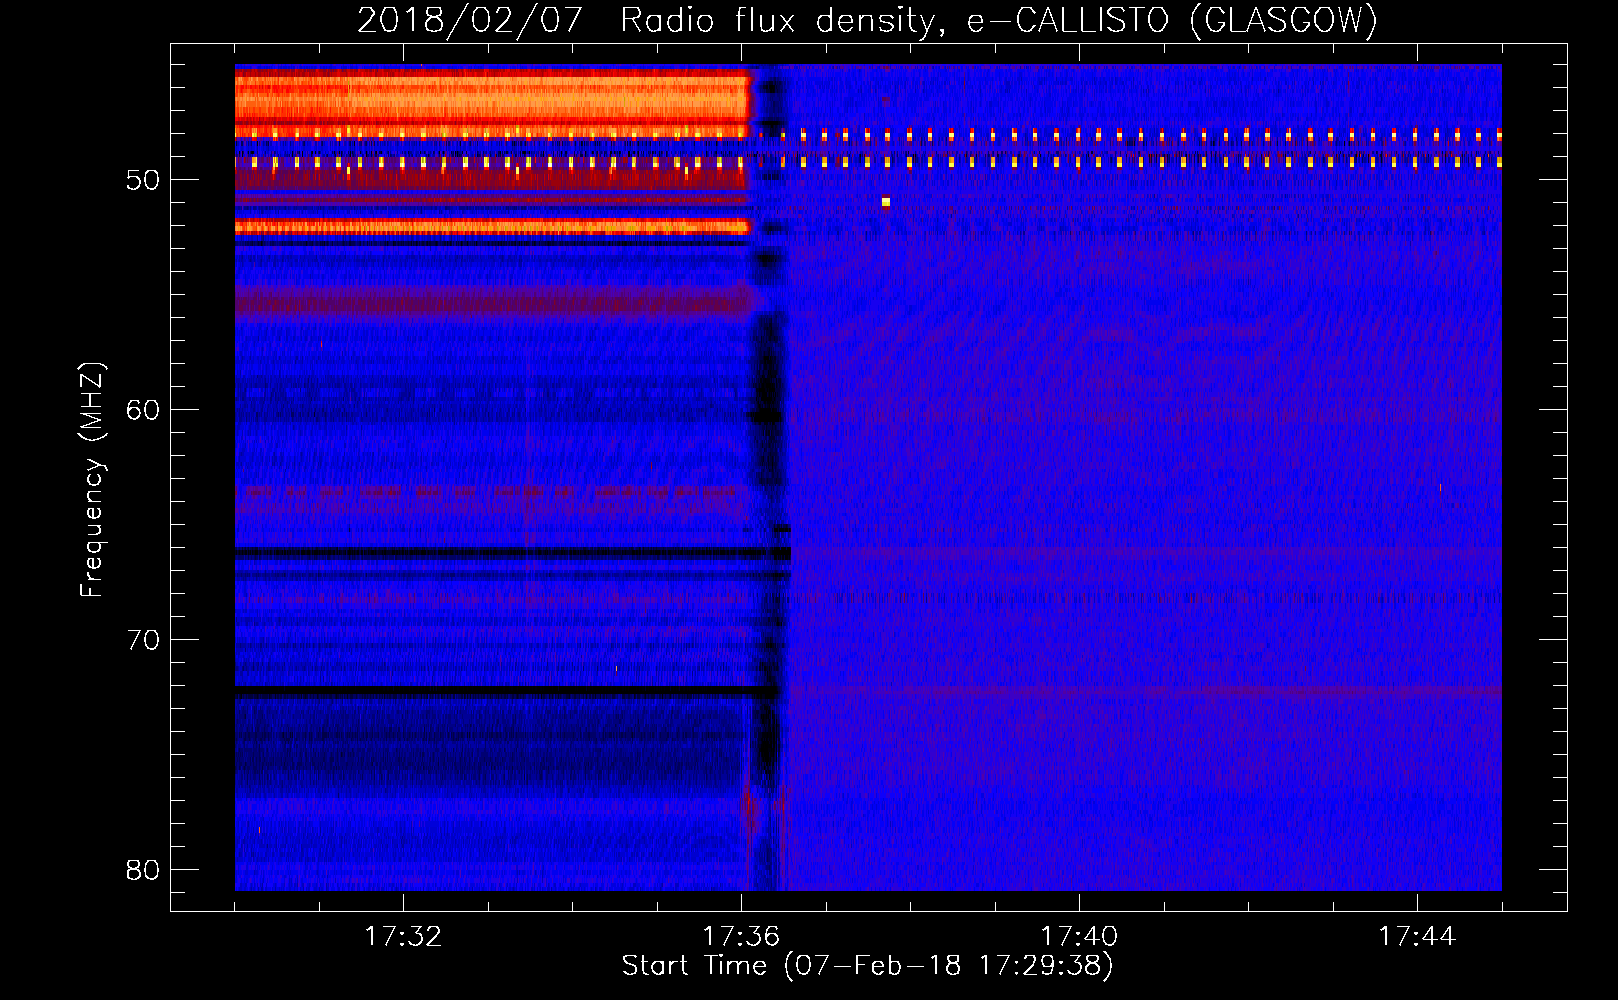The height and width of the screenshot is (1000, 1618).
Task: Click the '50' frequency tick label
Action: [x=143, y=180]
